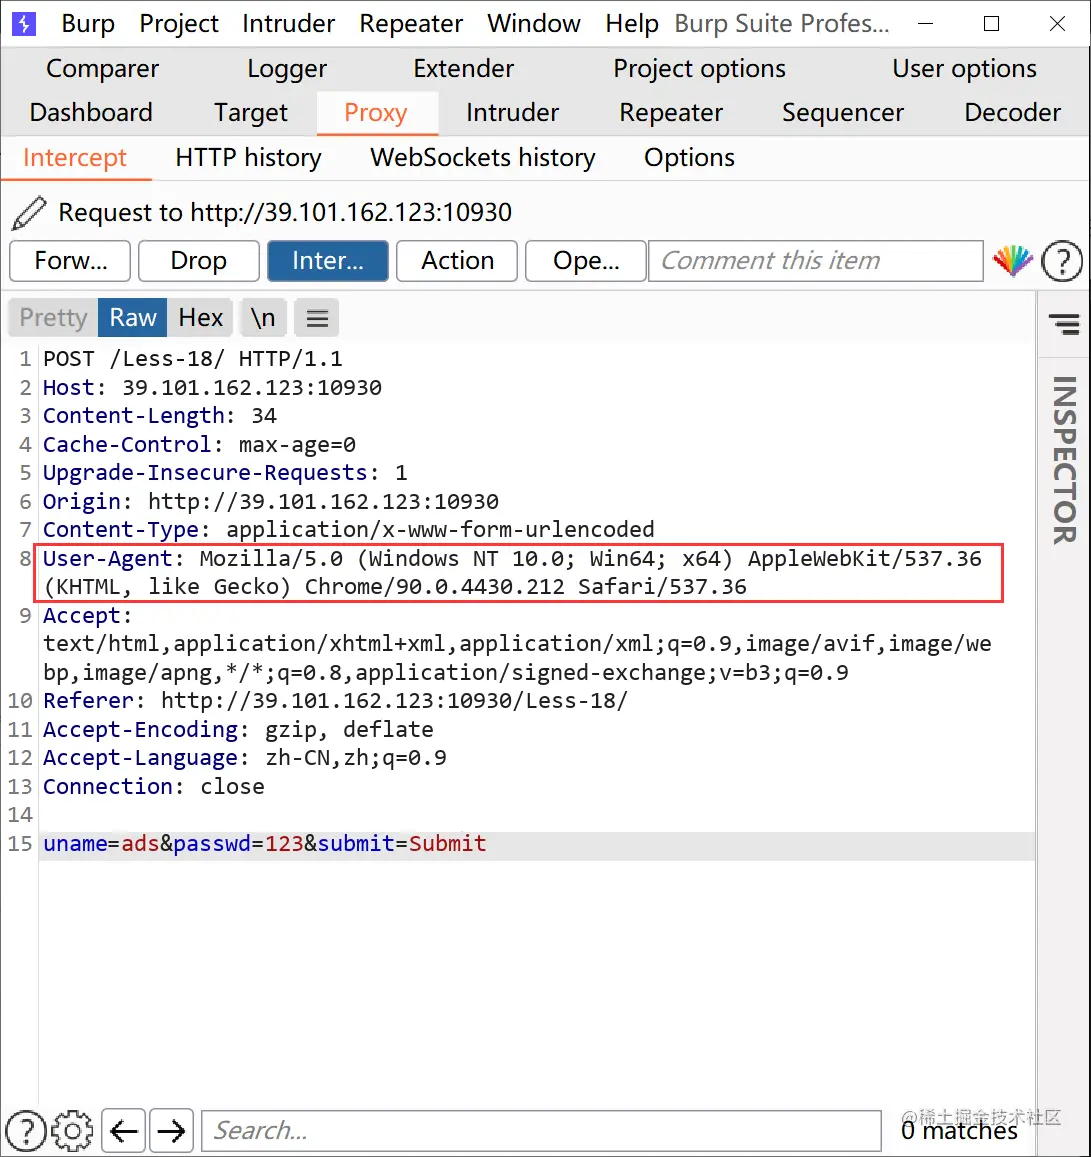This screenshot has width=1091, height=1157.
Task: Open the Project options tab
Action: point(699,69)
